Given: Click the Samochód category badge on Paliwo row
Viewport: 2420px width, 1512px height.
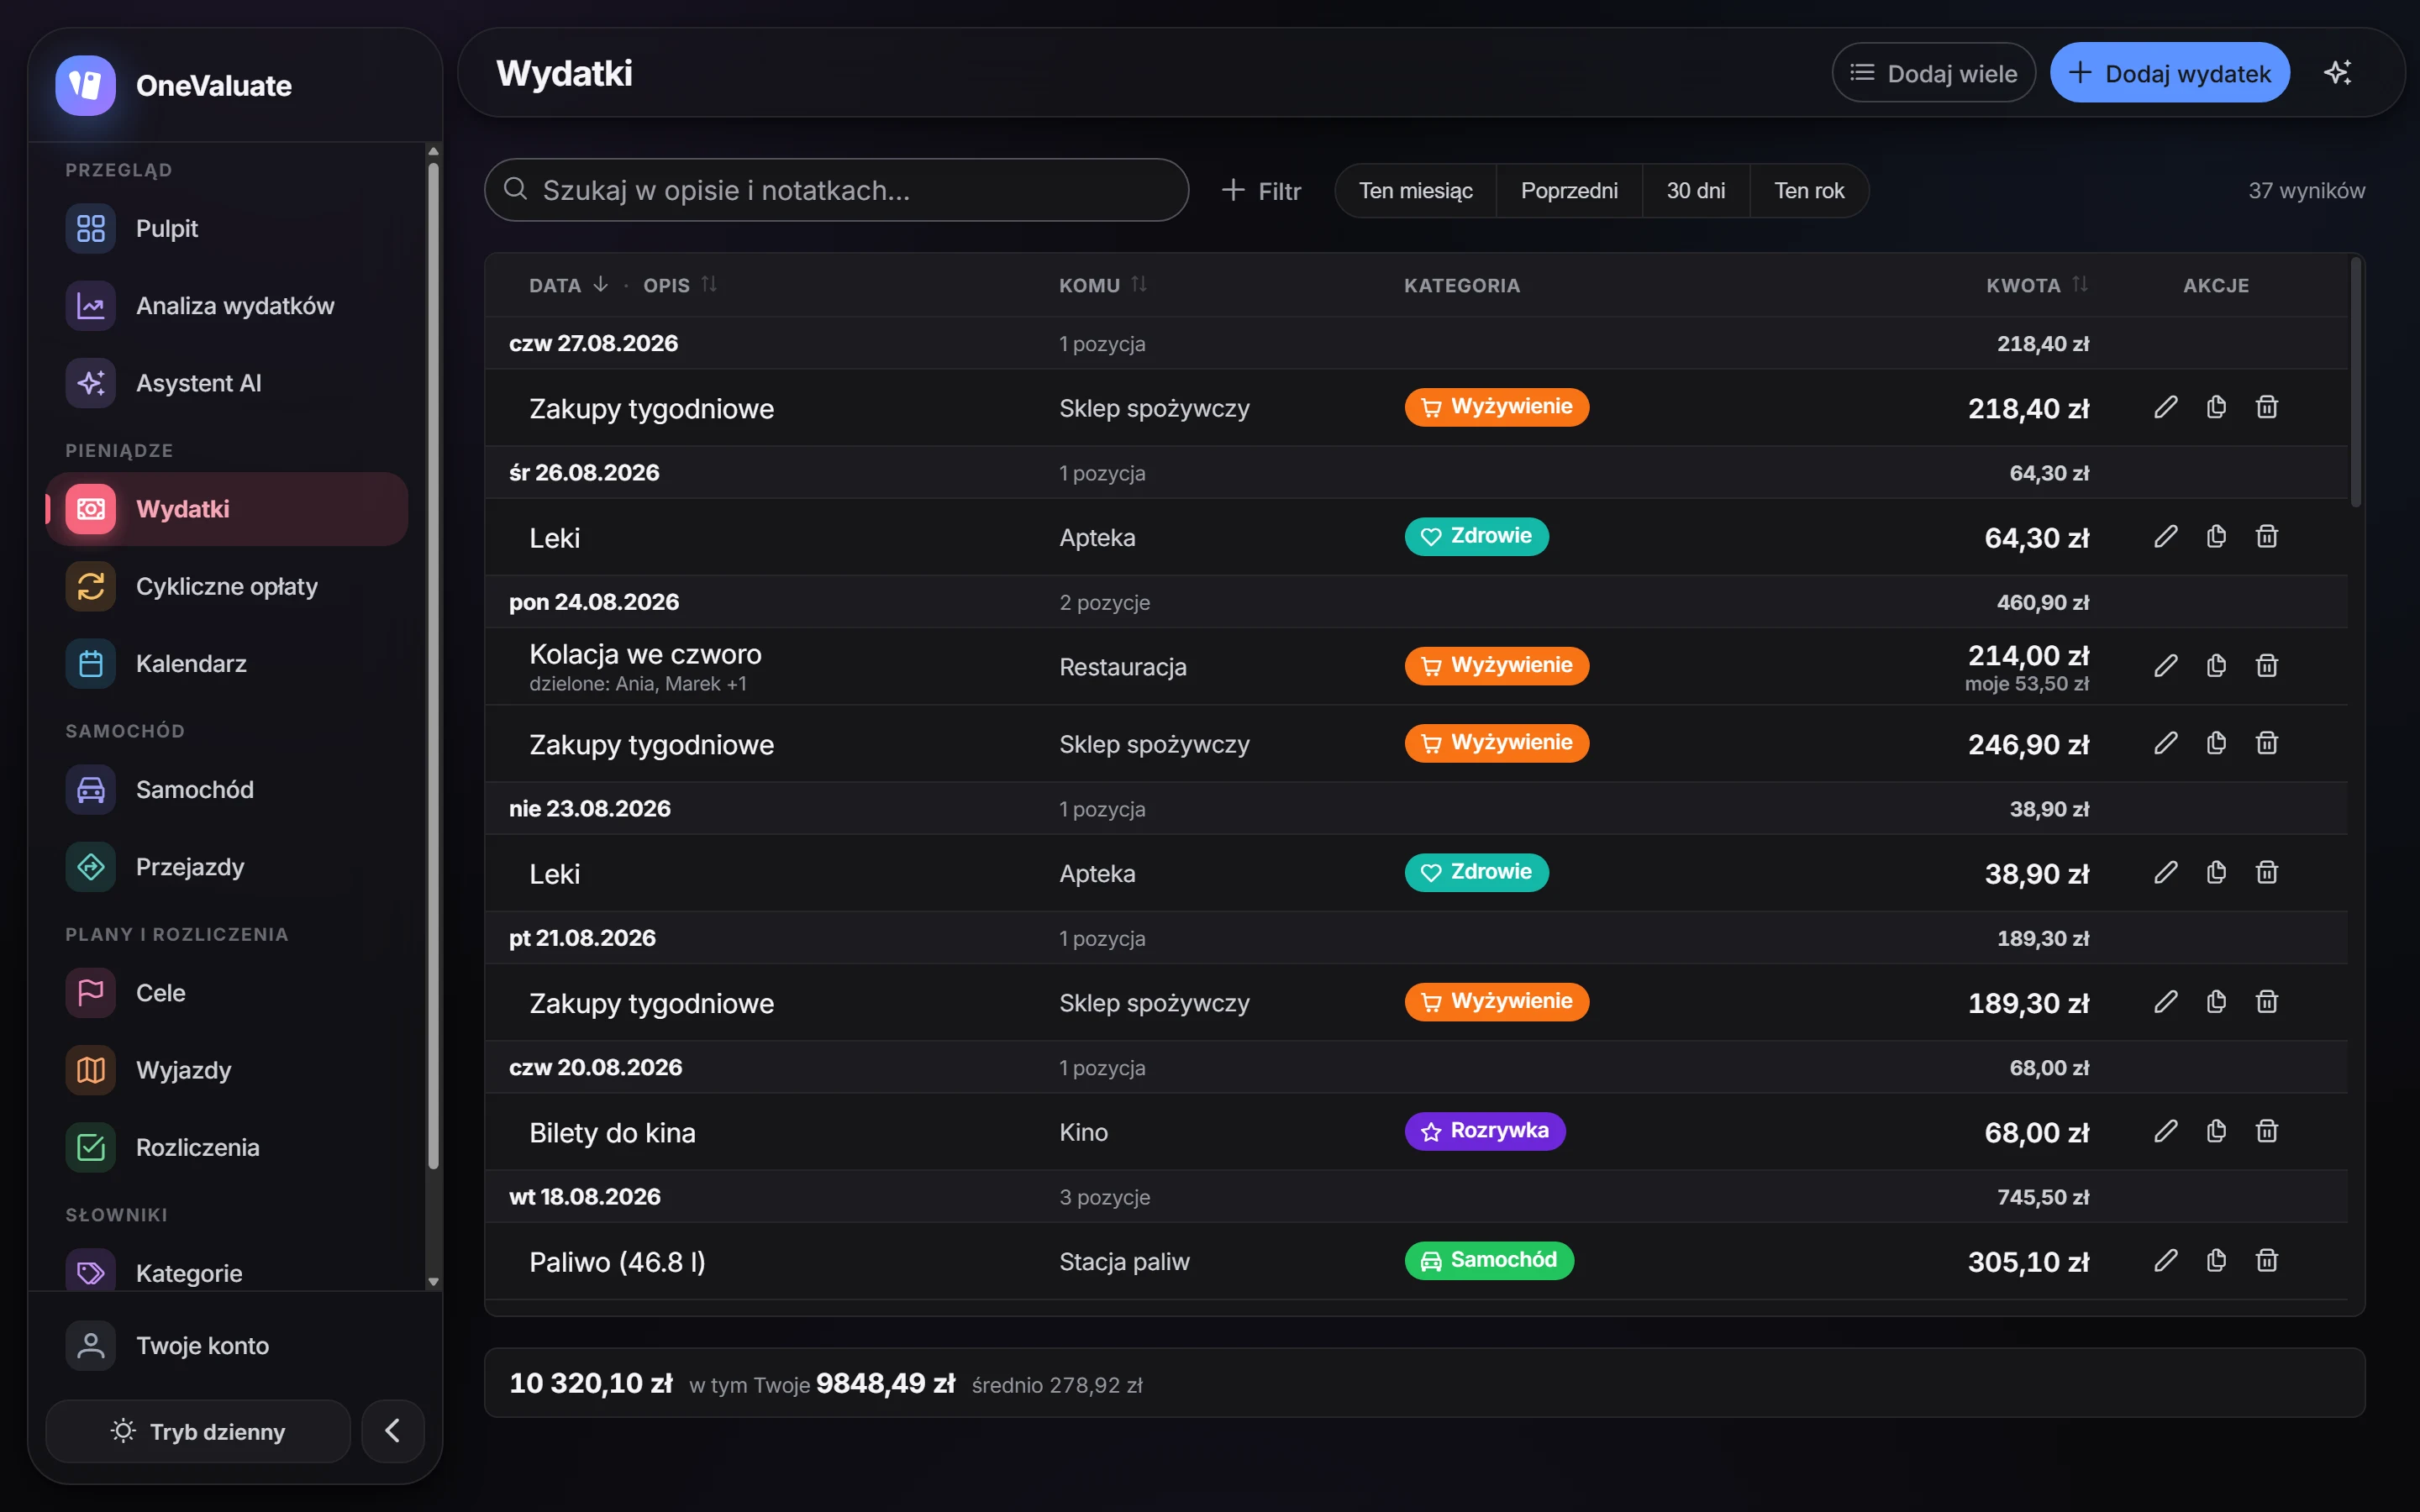Looking at the screenshot, I should pos(1488,1260).
